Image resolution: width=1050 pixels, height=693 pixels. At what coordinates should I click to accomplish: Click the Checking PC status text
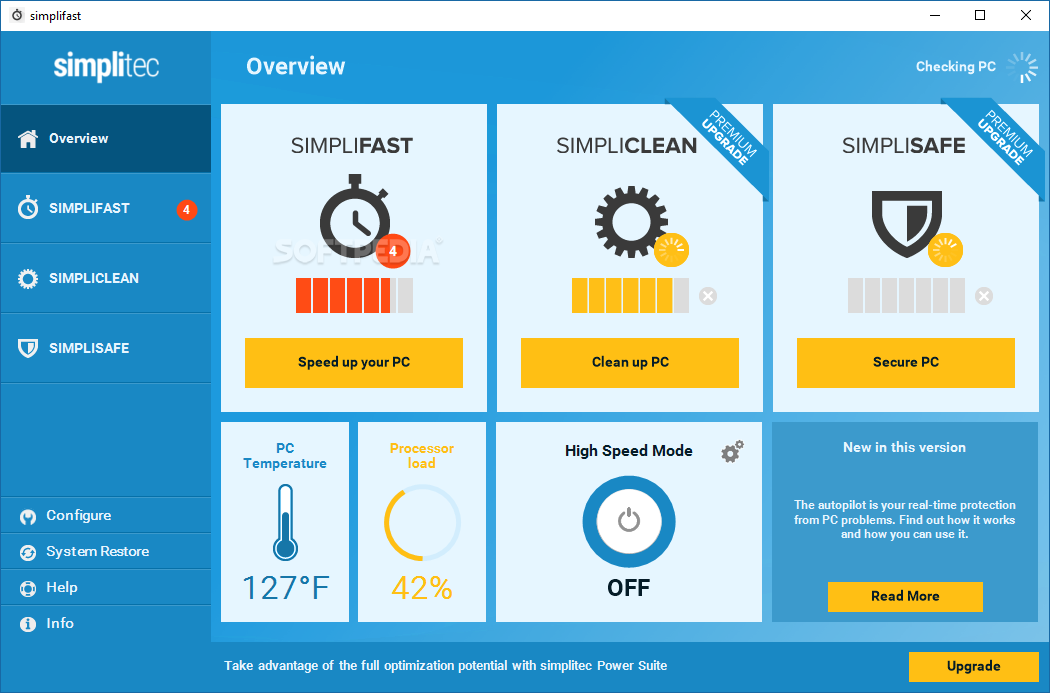coord(956,67)
